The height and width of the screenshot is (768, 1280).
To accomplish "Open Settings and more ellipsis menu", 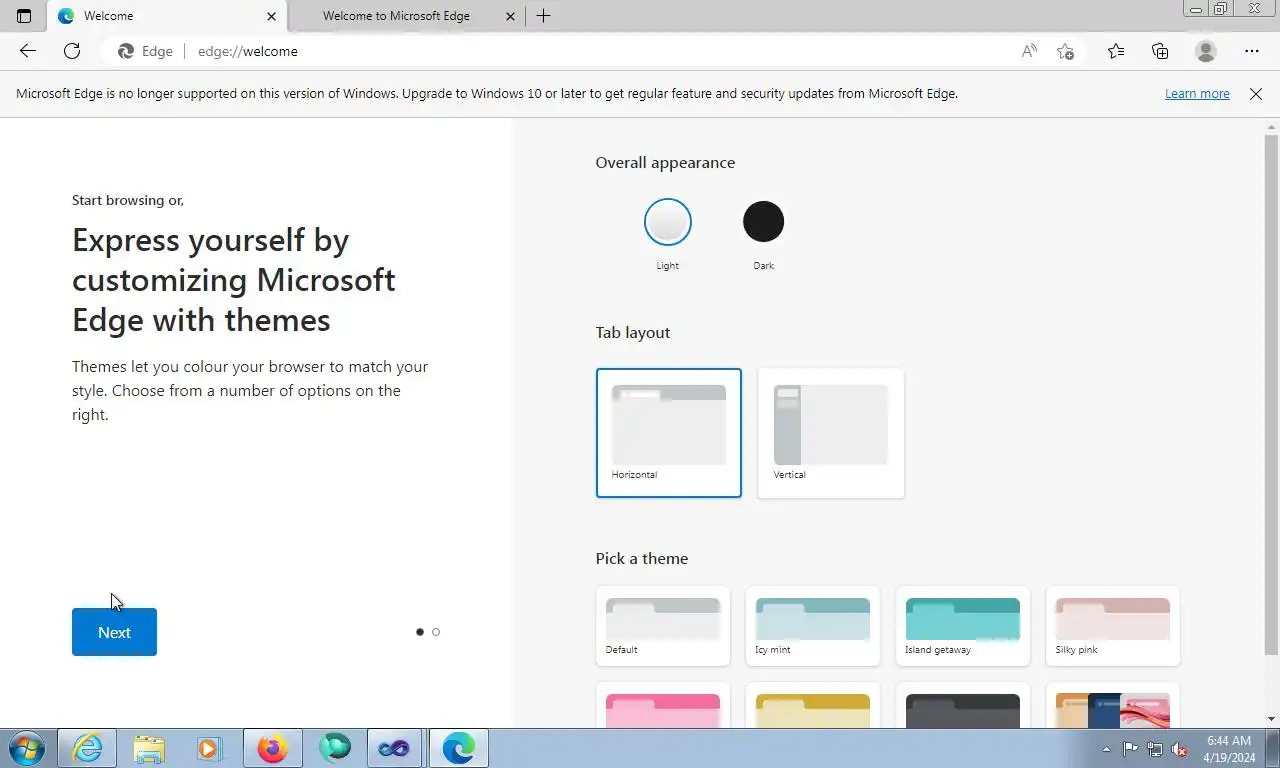I will click(1252, 51).
